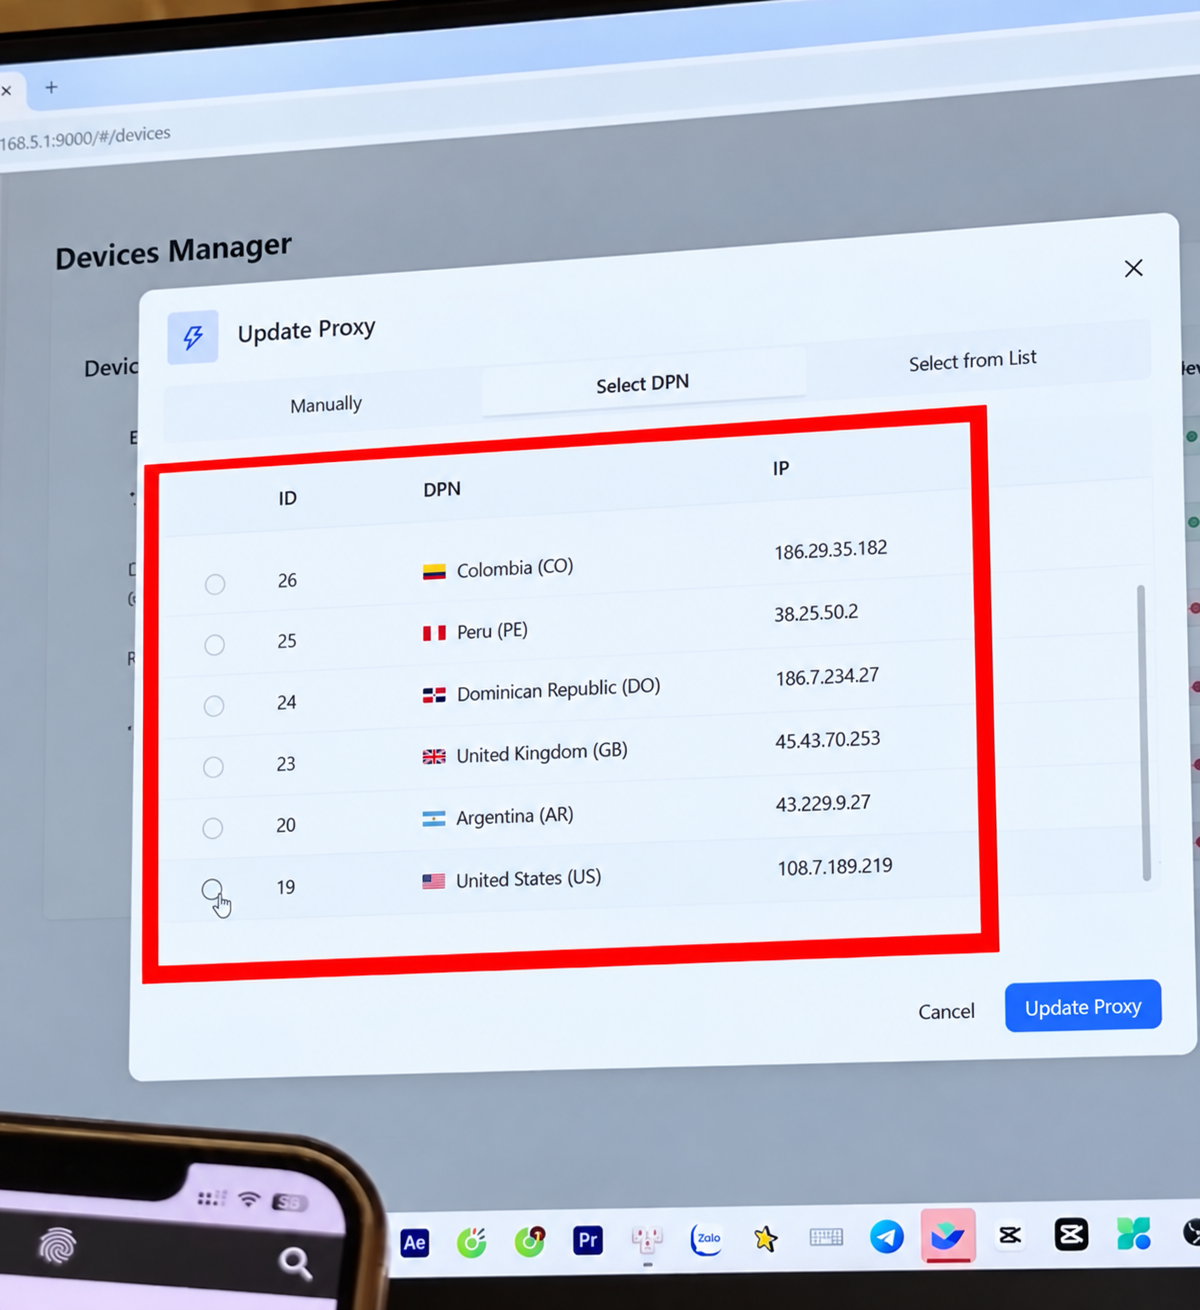Image resolution: width=1200 pixels, height=1310 pixels.
Task: Click the ID number 25 cell
Action: point(287,641)
